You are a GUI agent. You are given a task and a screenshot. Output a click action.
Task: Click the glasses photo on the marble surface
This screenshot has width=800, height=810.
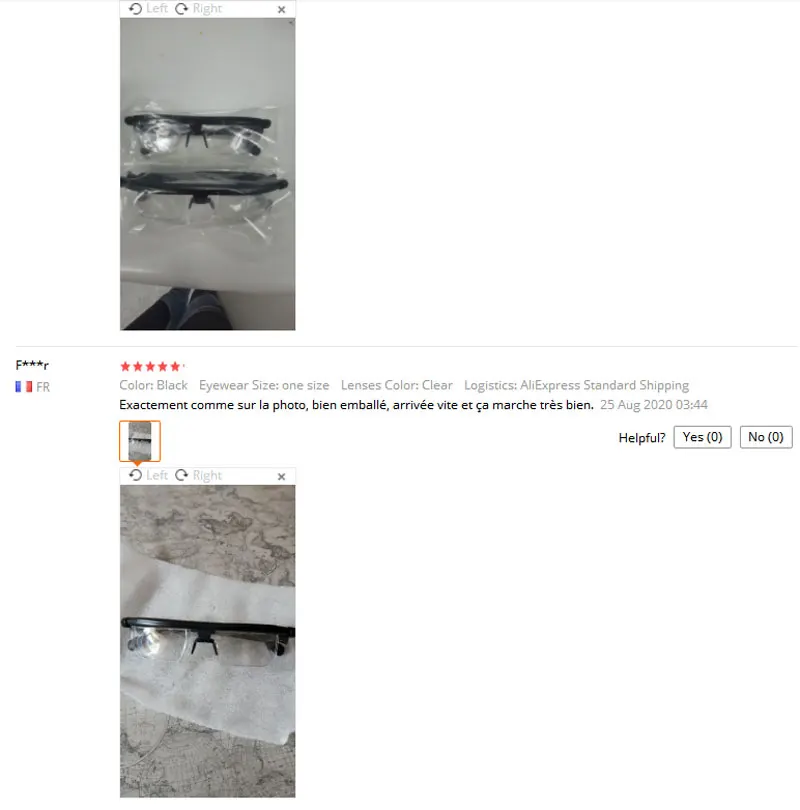pos(208,641)
